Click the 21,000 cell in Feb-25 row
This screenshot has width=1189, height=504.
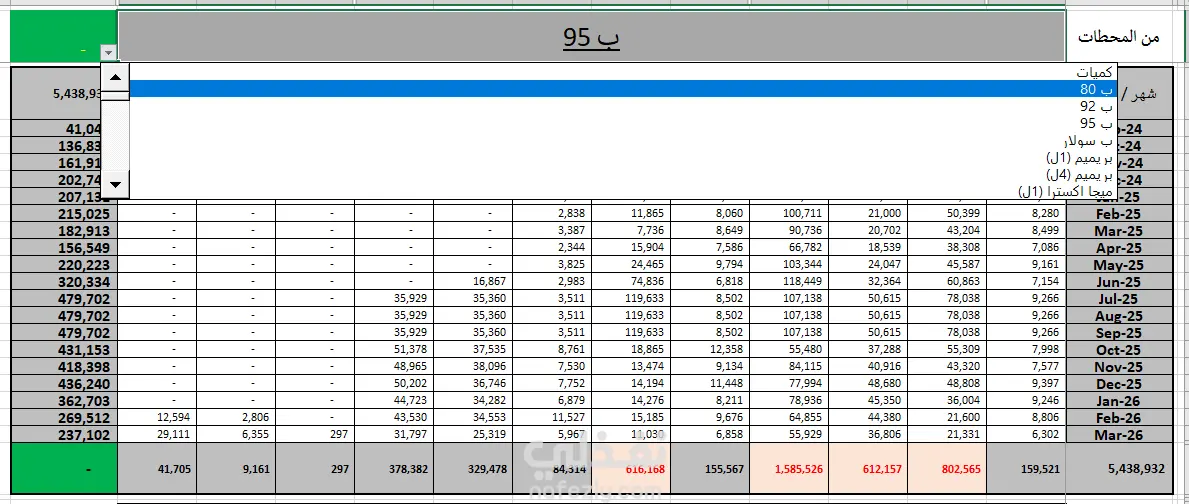[869, 214]
